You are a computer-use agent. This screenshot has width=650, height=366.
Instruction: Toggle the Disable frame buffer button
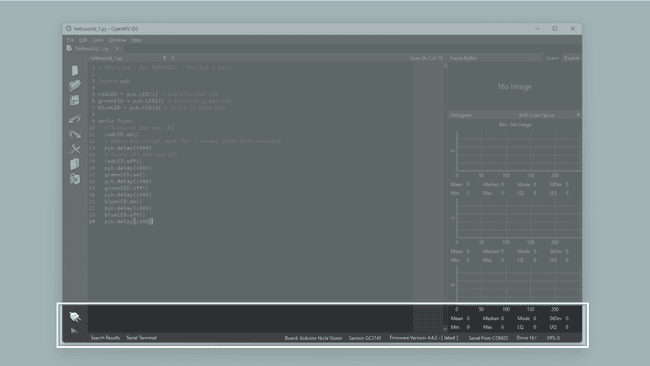[x=571, y=58]
